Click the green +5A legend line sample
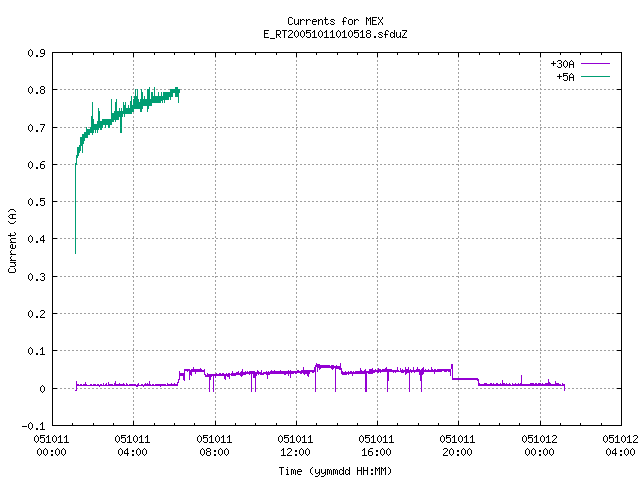 coord(595,76)
